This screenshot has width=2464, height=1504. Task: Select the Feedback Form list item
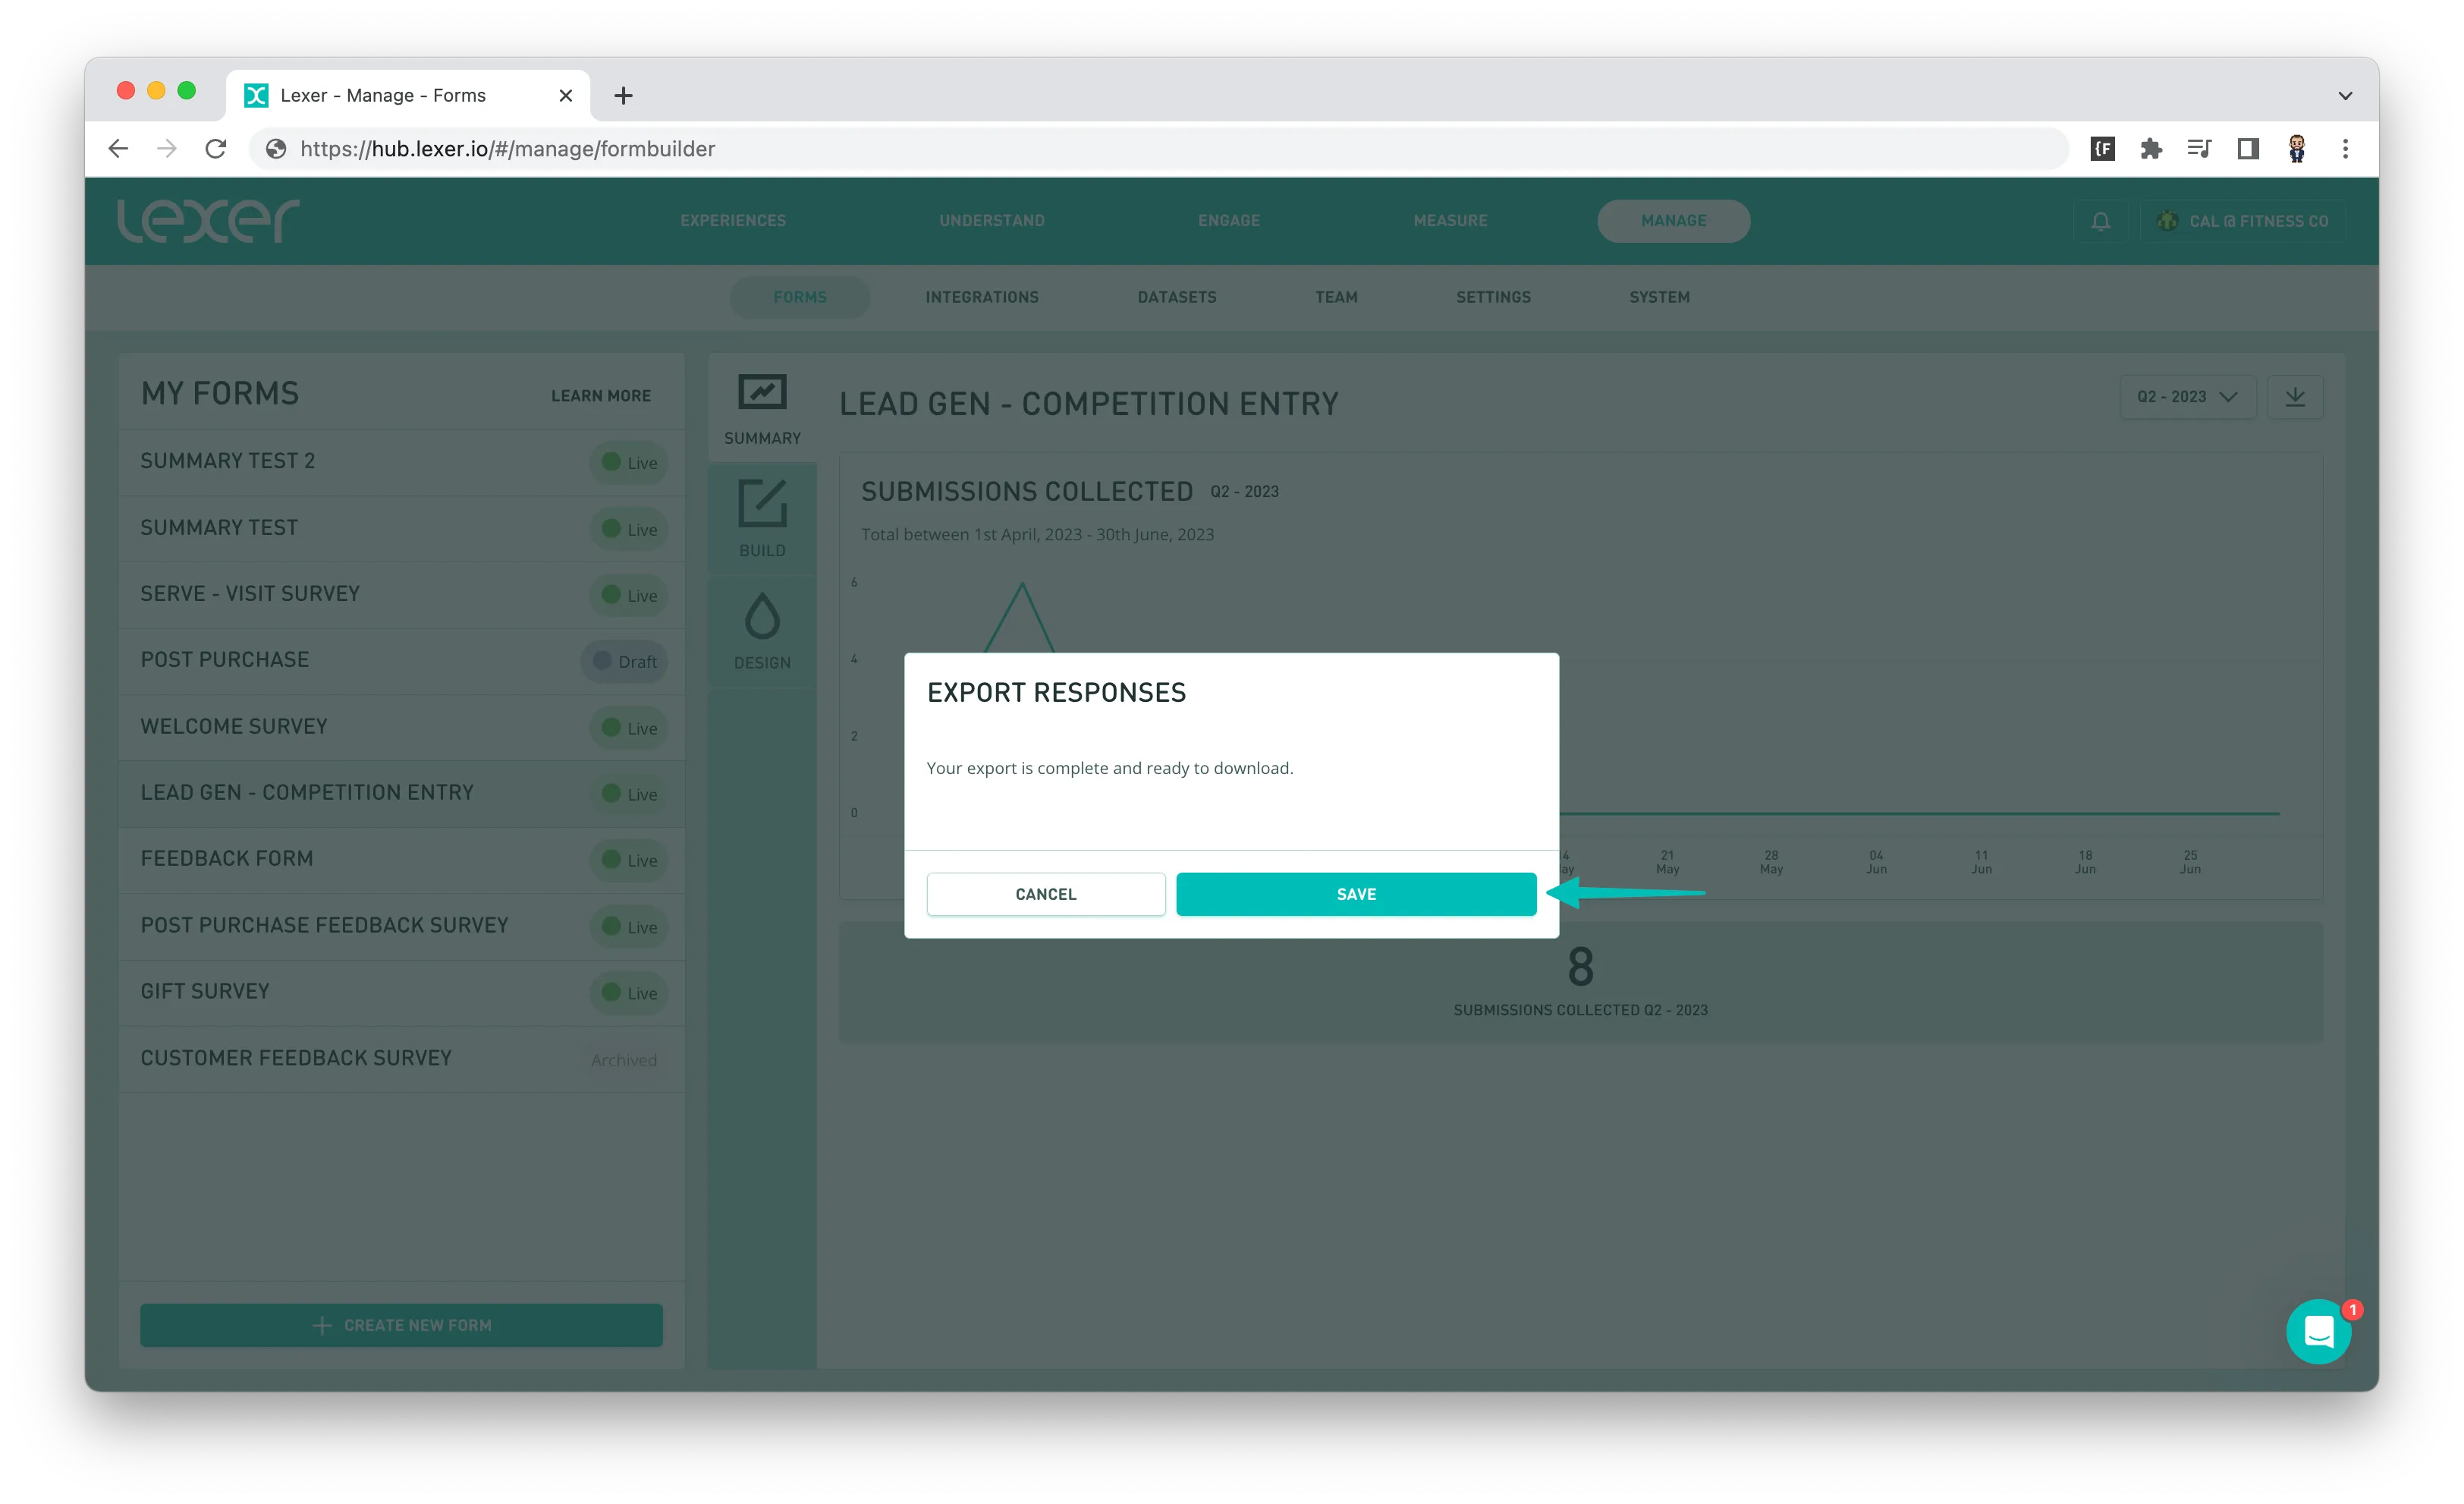227,858
